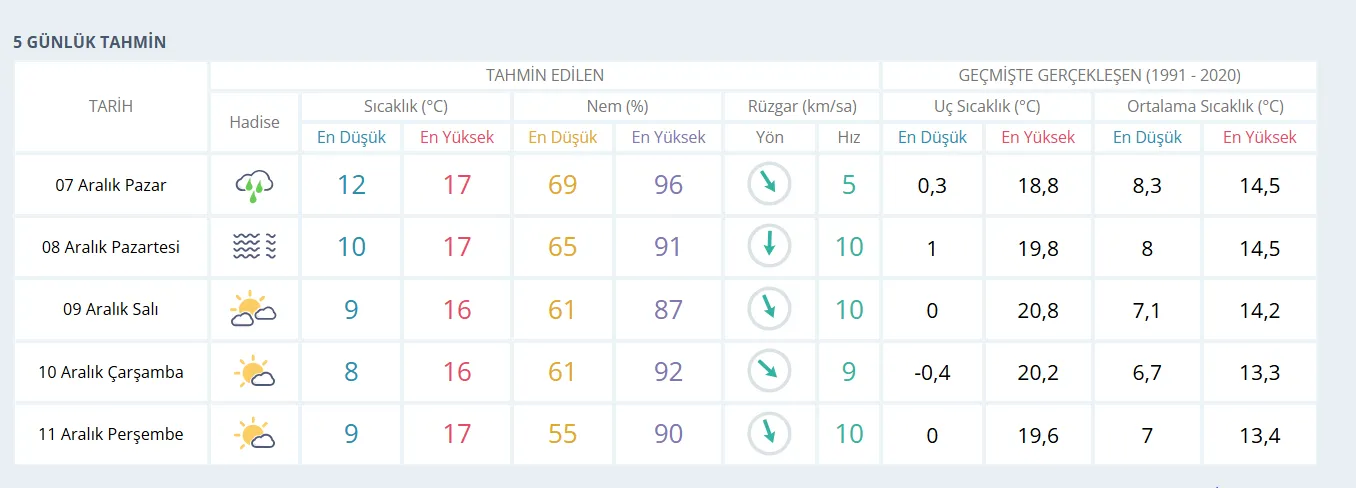Click the downward wind arrow for 08 Aralık
Screen dimensions: 1356x488
[769, 247]
